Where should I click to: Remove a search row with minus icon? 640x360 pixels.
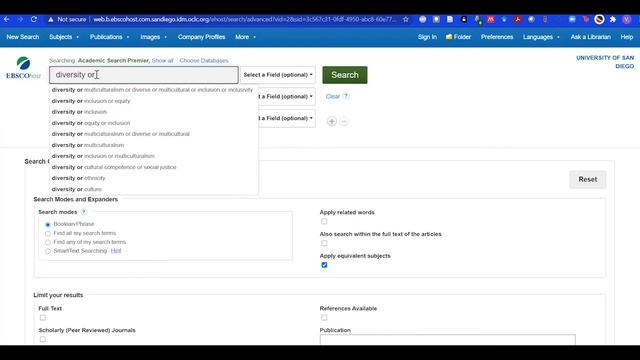pyautogui.click(x=344, y=121)
